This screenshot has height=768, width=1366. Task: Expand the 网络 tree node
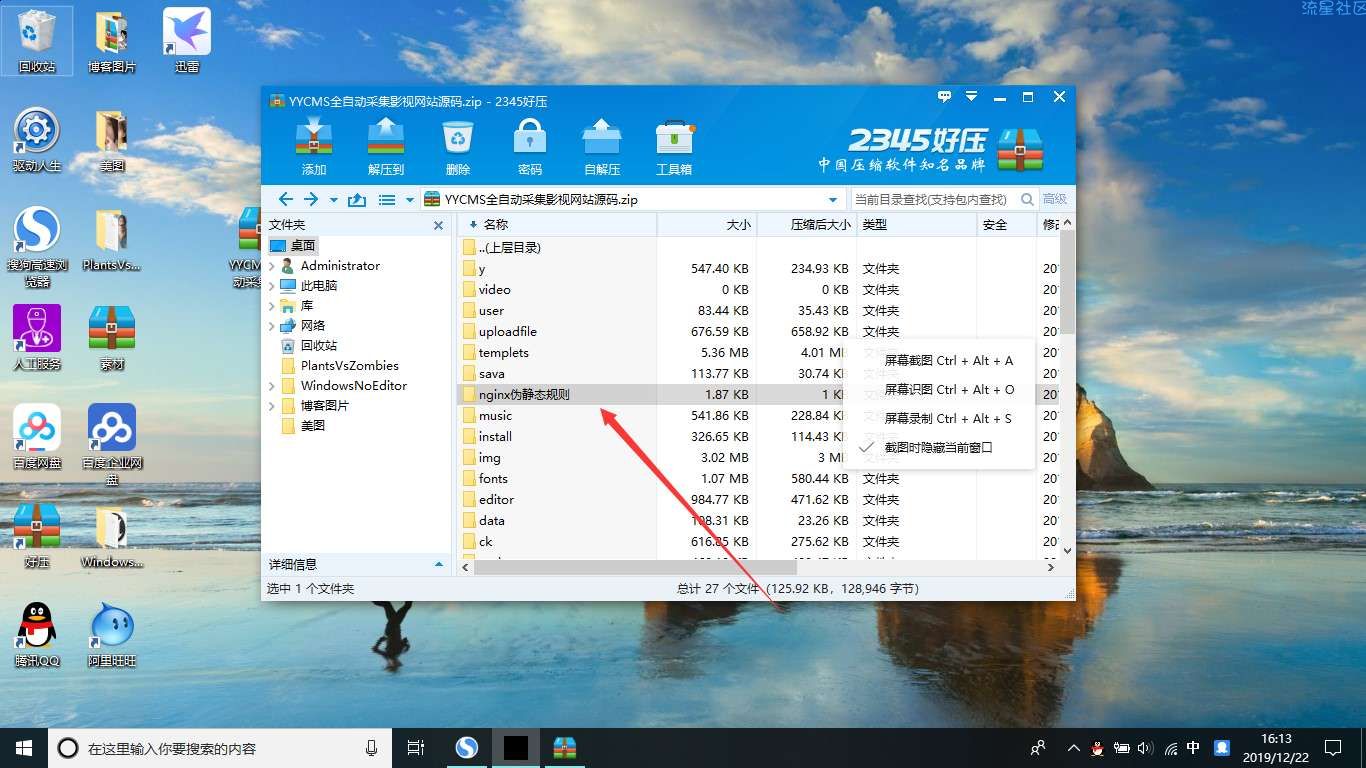tap(272, 326)
